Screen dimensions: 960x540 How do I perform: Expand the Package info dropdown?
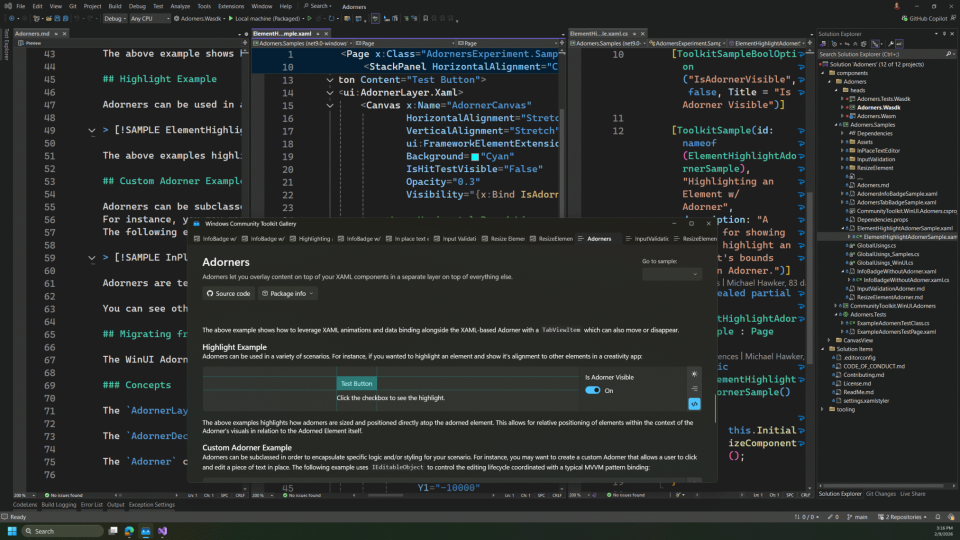(288, 293)
